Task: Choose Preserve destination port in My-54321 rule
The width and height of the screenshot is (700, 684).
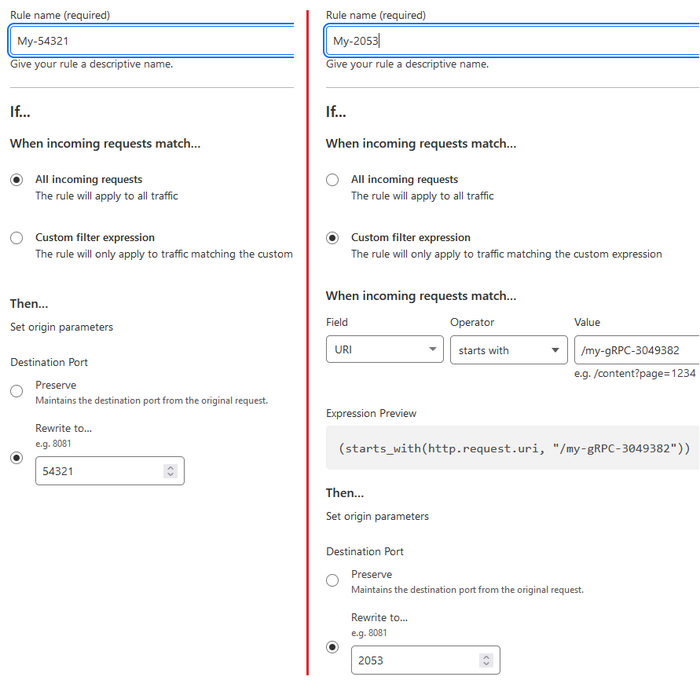Action: tap(17, 391)
